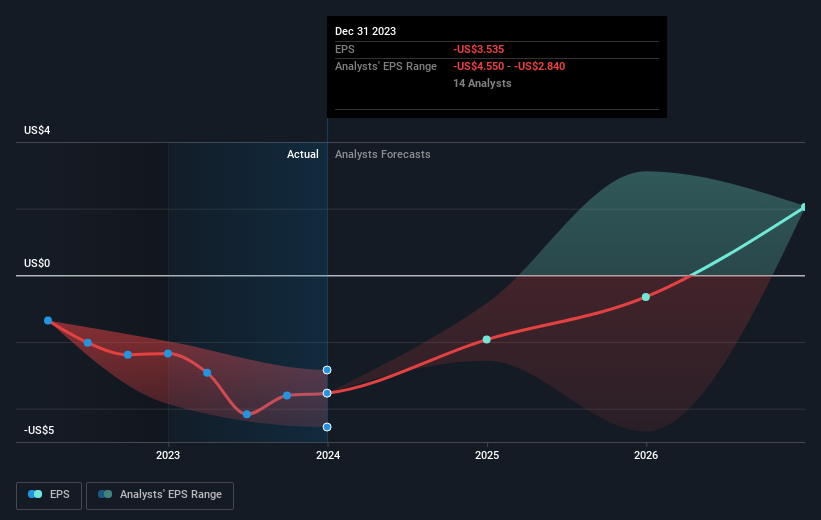Click the EPS value -US$3.535 in tooltip
The height and width of the screenshot is (520, 821).
(x=479, y=49)
